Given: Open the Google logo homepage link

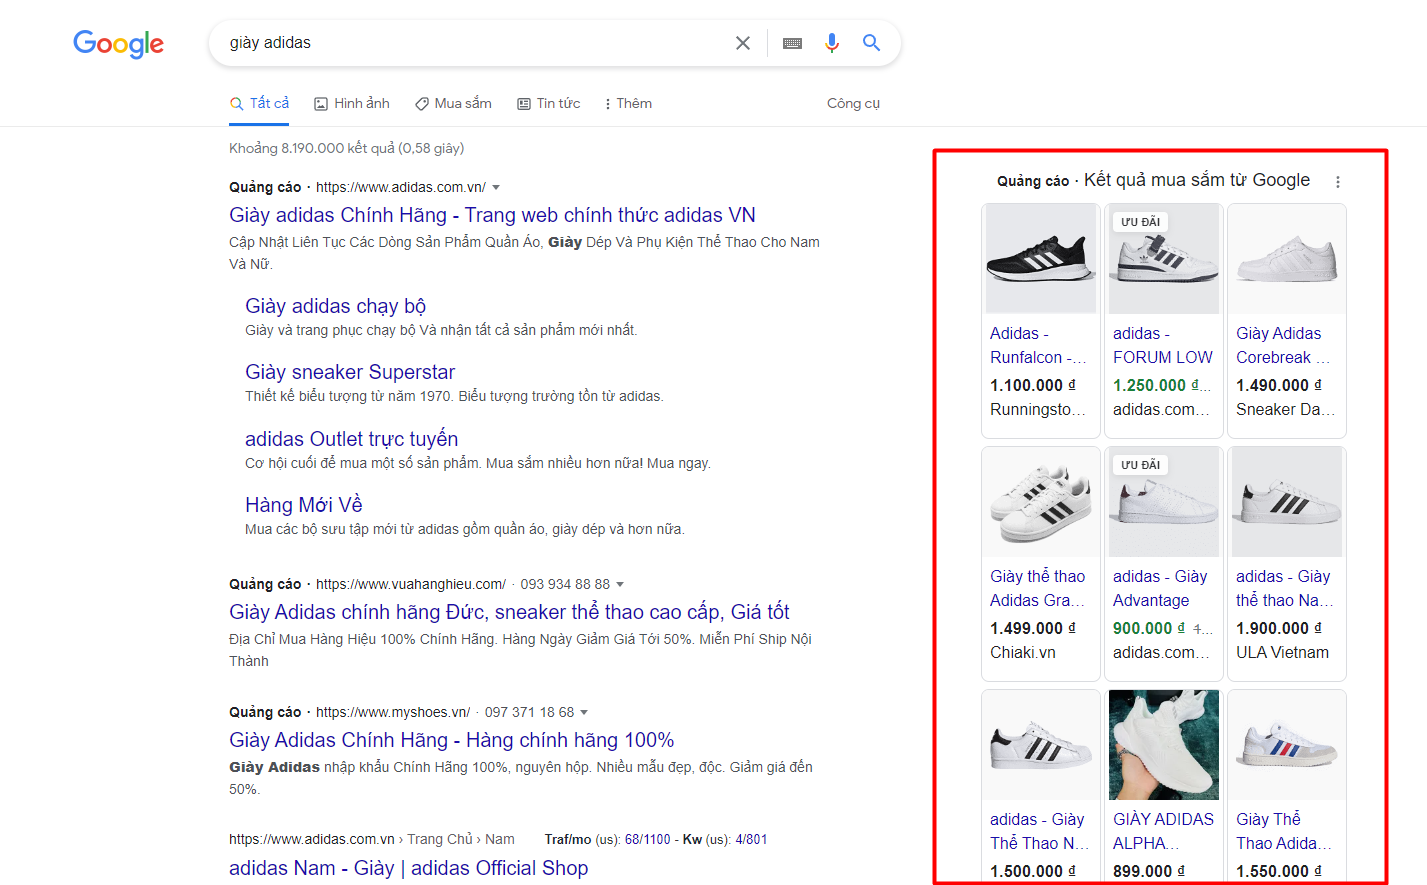Looking at the screenshot, I should pos(118,44).
